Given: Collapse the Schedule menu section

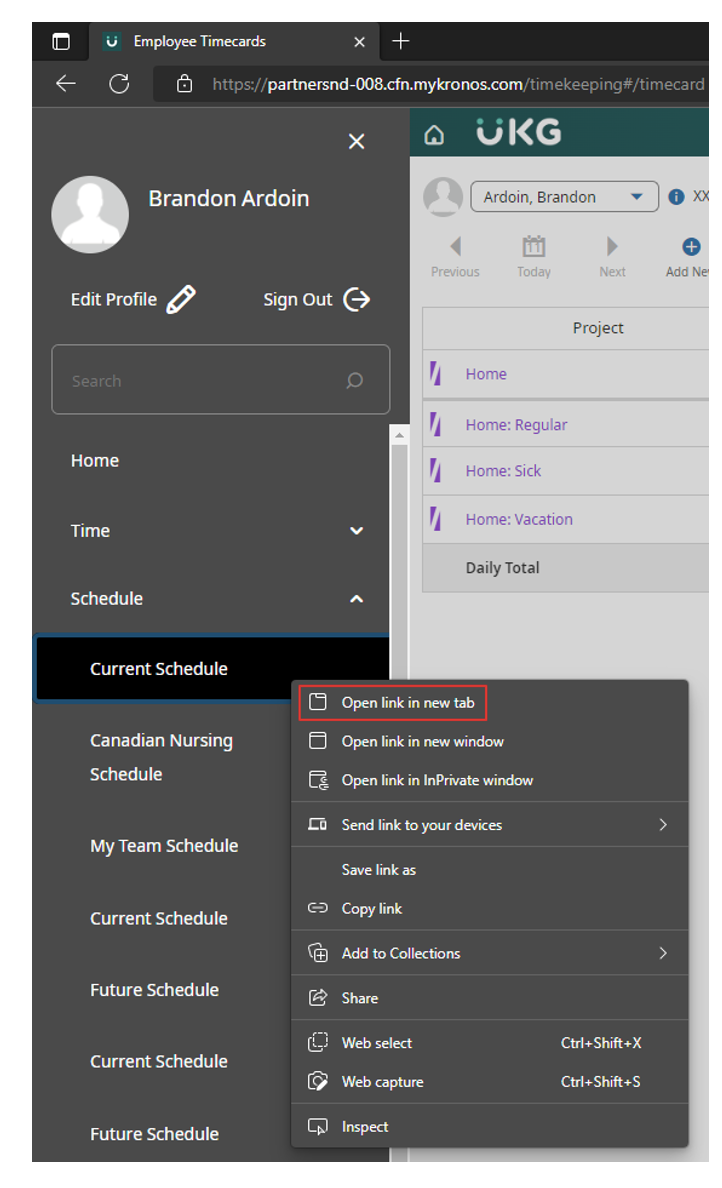Looking at the screenshot, I should 356,599.
